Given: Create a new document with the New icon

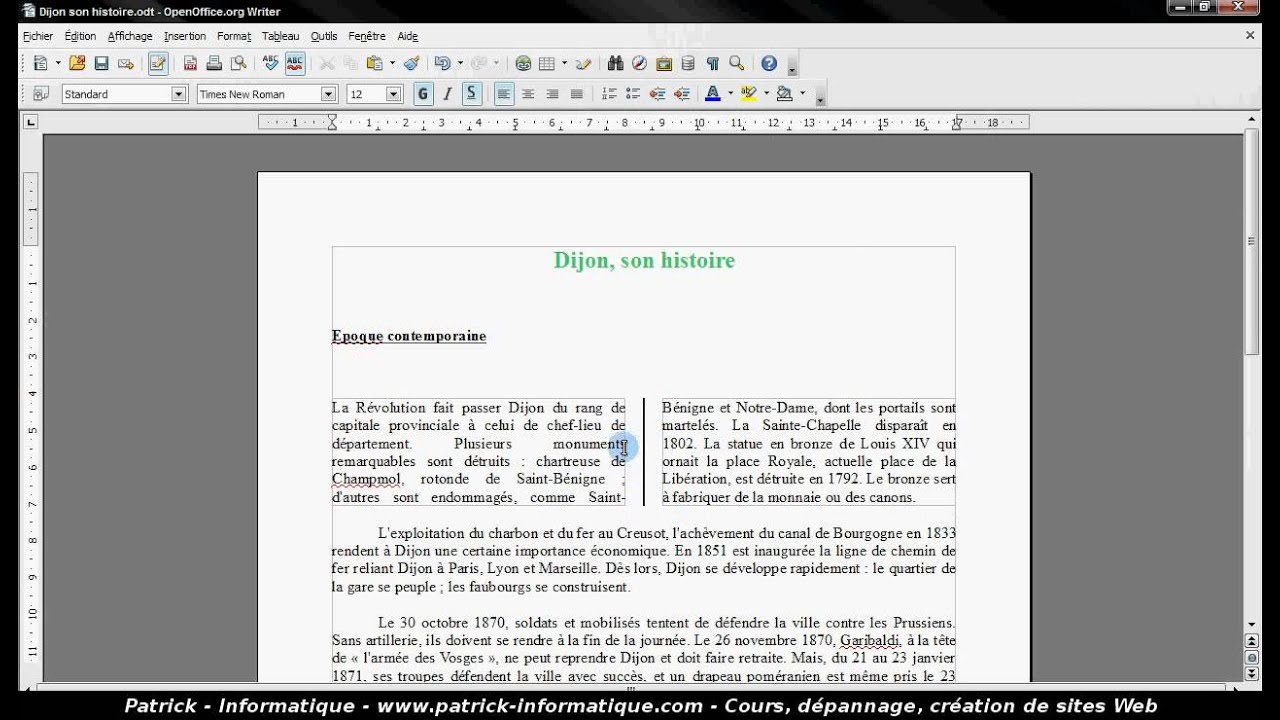Looking at the screenshot, I should pos(40,63).
